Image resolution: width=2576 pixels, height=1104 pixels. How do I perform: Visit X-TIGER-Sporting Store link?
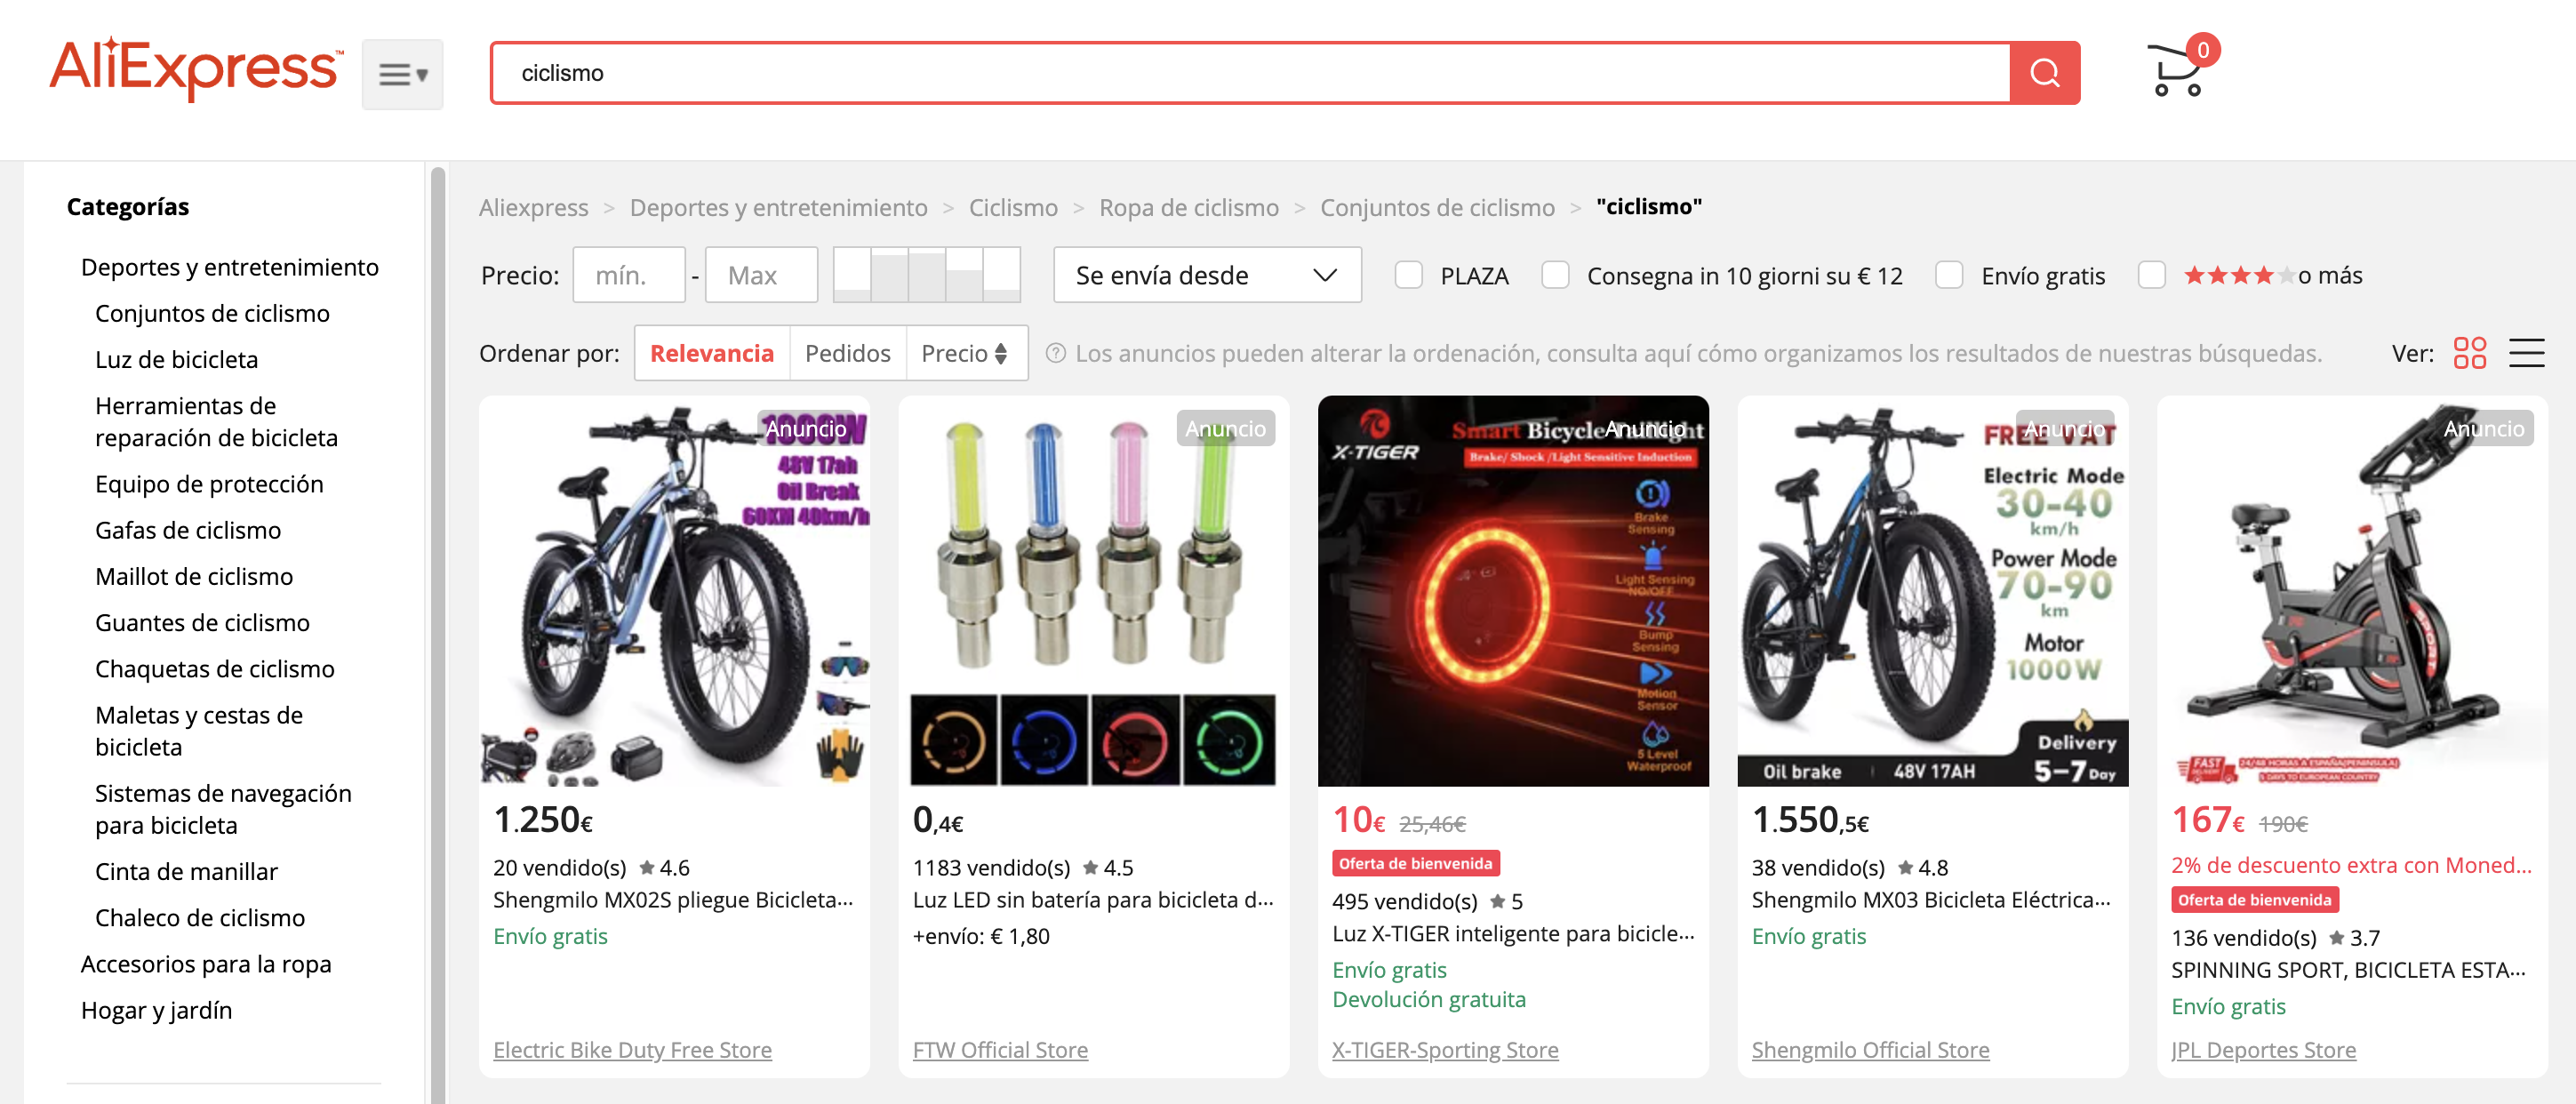click(x=1445, y=1050)
